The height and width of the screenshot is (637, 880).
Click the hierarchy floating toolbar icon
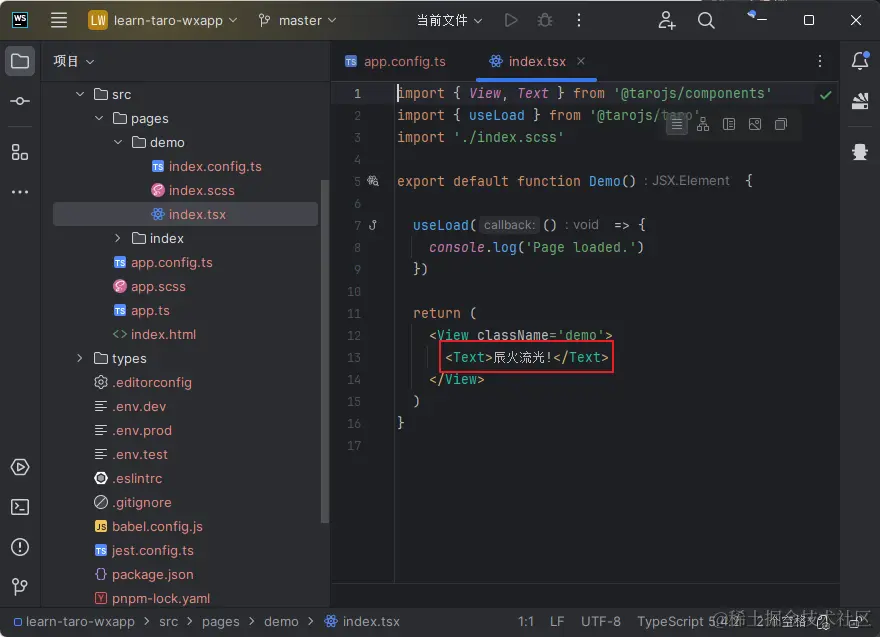pyautogui.click(x=703, y=125)
